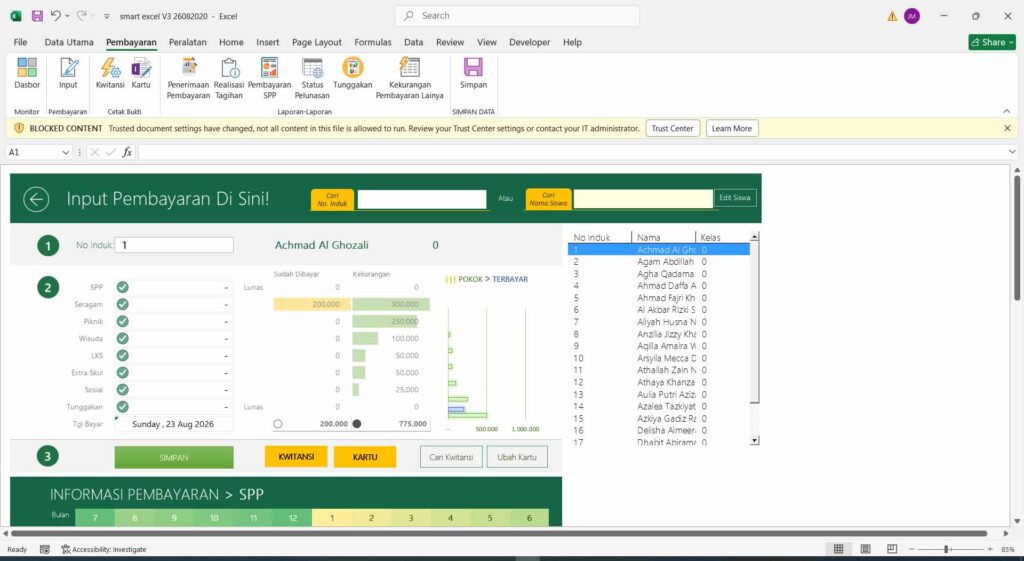This screenshot has width=1024, height=561.
Task: Open Penerimaan Pembayaran report
Action: click(x=188, y=78)
